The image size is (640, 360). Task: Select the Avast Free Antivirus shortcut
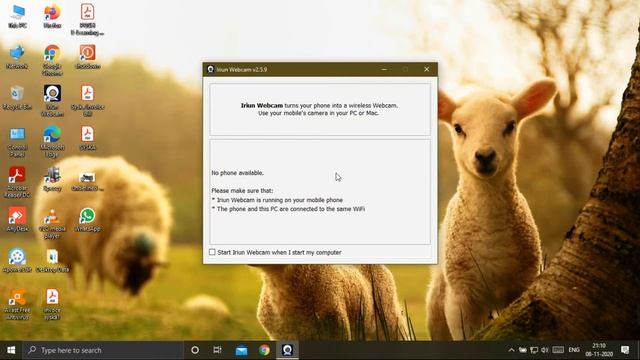pyautogui.click(x=17, y=304)
